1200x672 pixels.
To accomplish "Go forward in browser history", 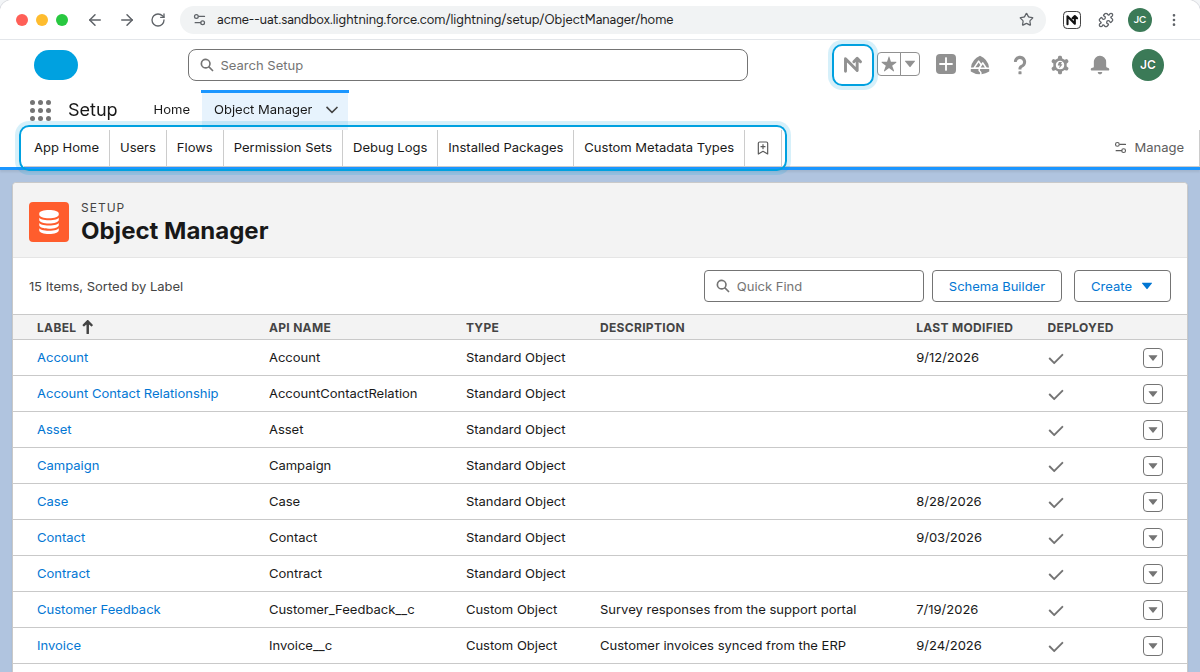I will (126, 20).
